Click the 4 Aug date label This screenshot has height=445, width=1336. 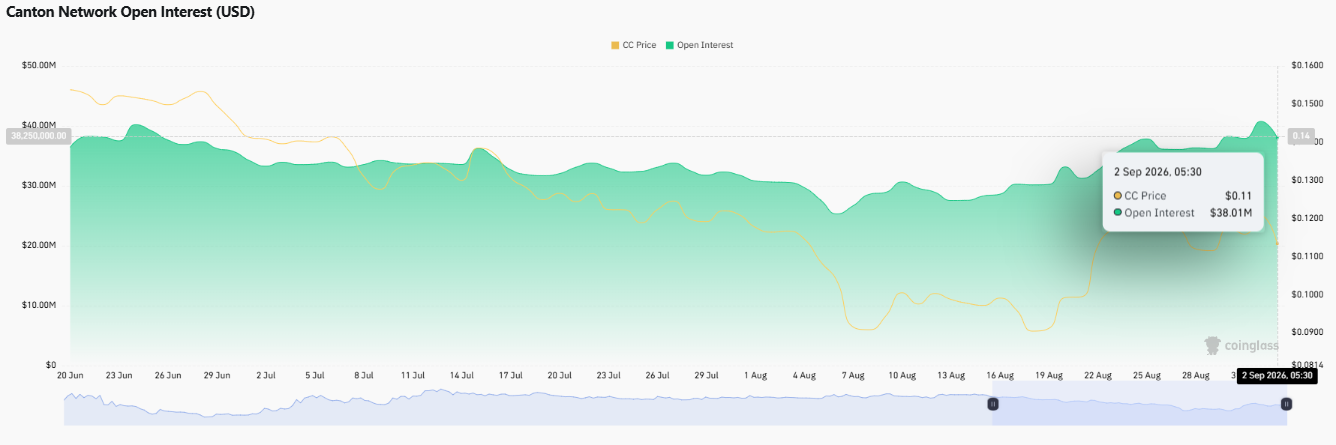pos(805,375)
